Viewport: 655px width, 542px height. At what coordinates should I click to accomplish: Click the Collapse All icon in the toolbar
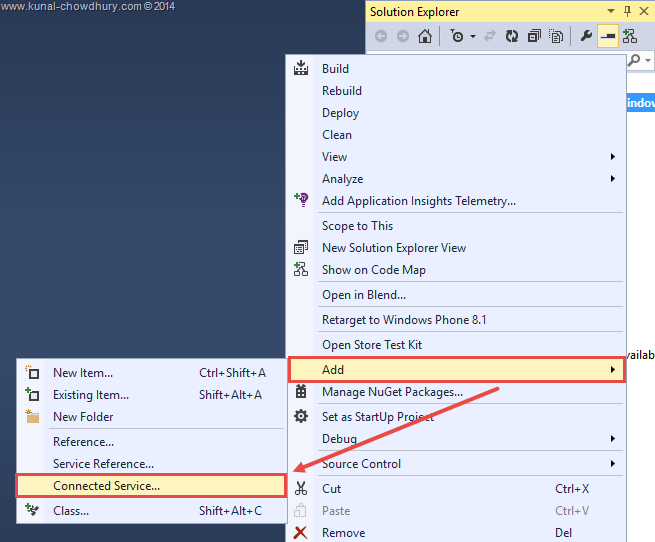point(534,36)
